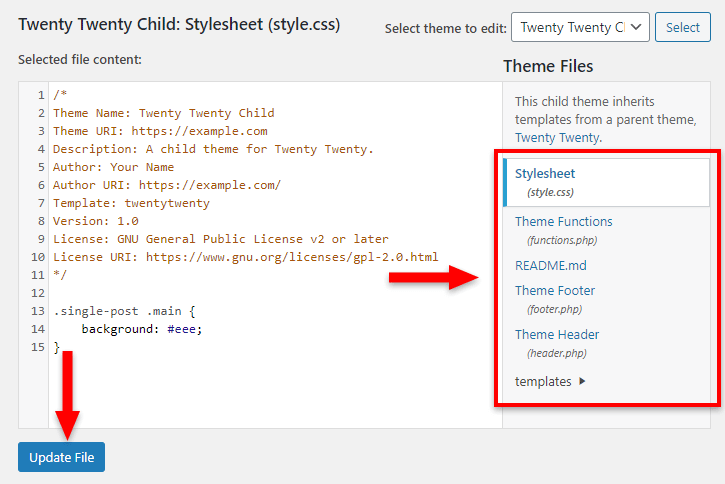Click the 'License: GNU General Public License' line
Image resolution: width=725 pixels, height=484 pixels.
coord(221,239)
